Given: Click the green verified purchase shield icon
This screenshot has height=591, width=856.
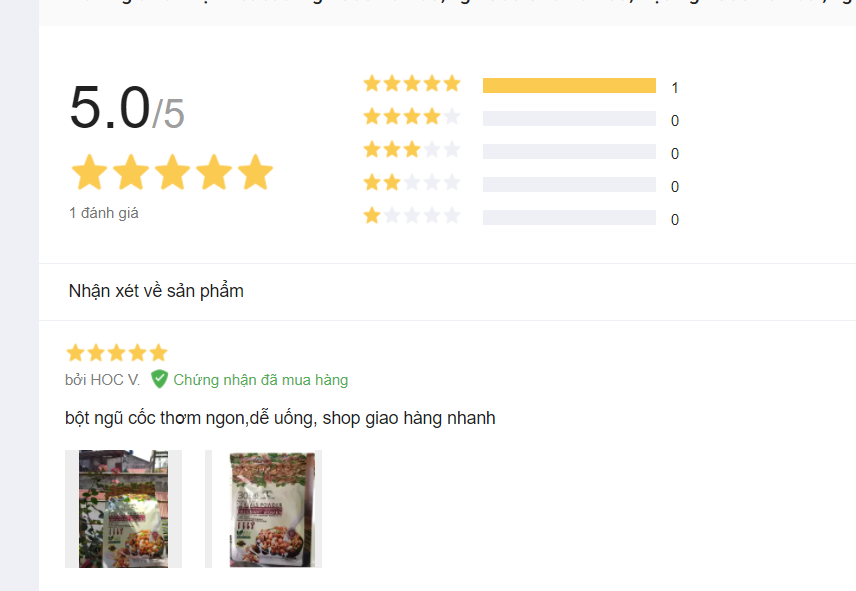Looking at the screenshot, I should [159, 379].
